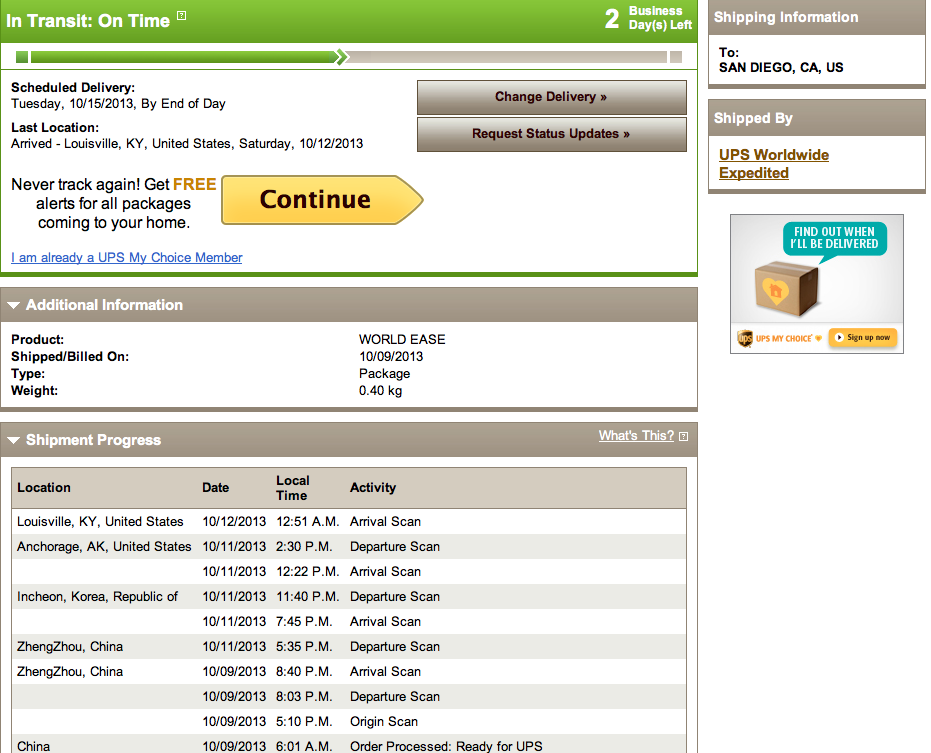Click Sign up now in UPS ad
931x753 pixels.
(863, 337)
